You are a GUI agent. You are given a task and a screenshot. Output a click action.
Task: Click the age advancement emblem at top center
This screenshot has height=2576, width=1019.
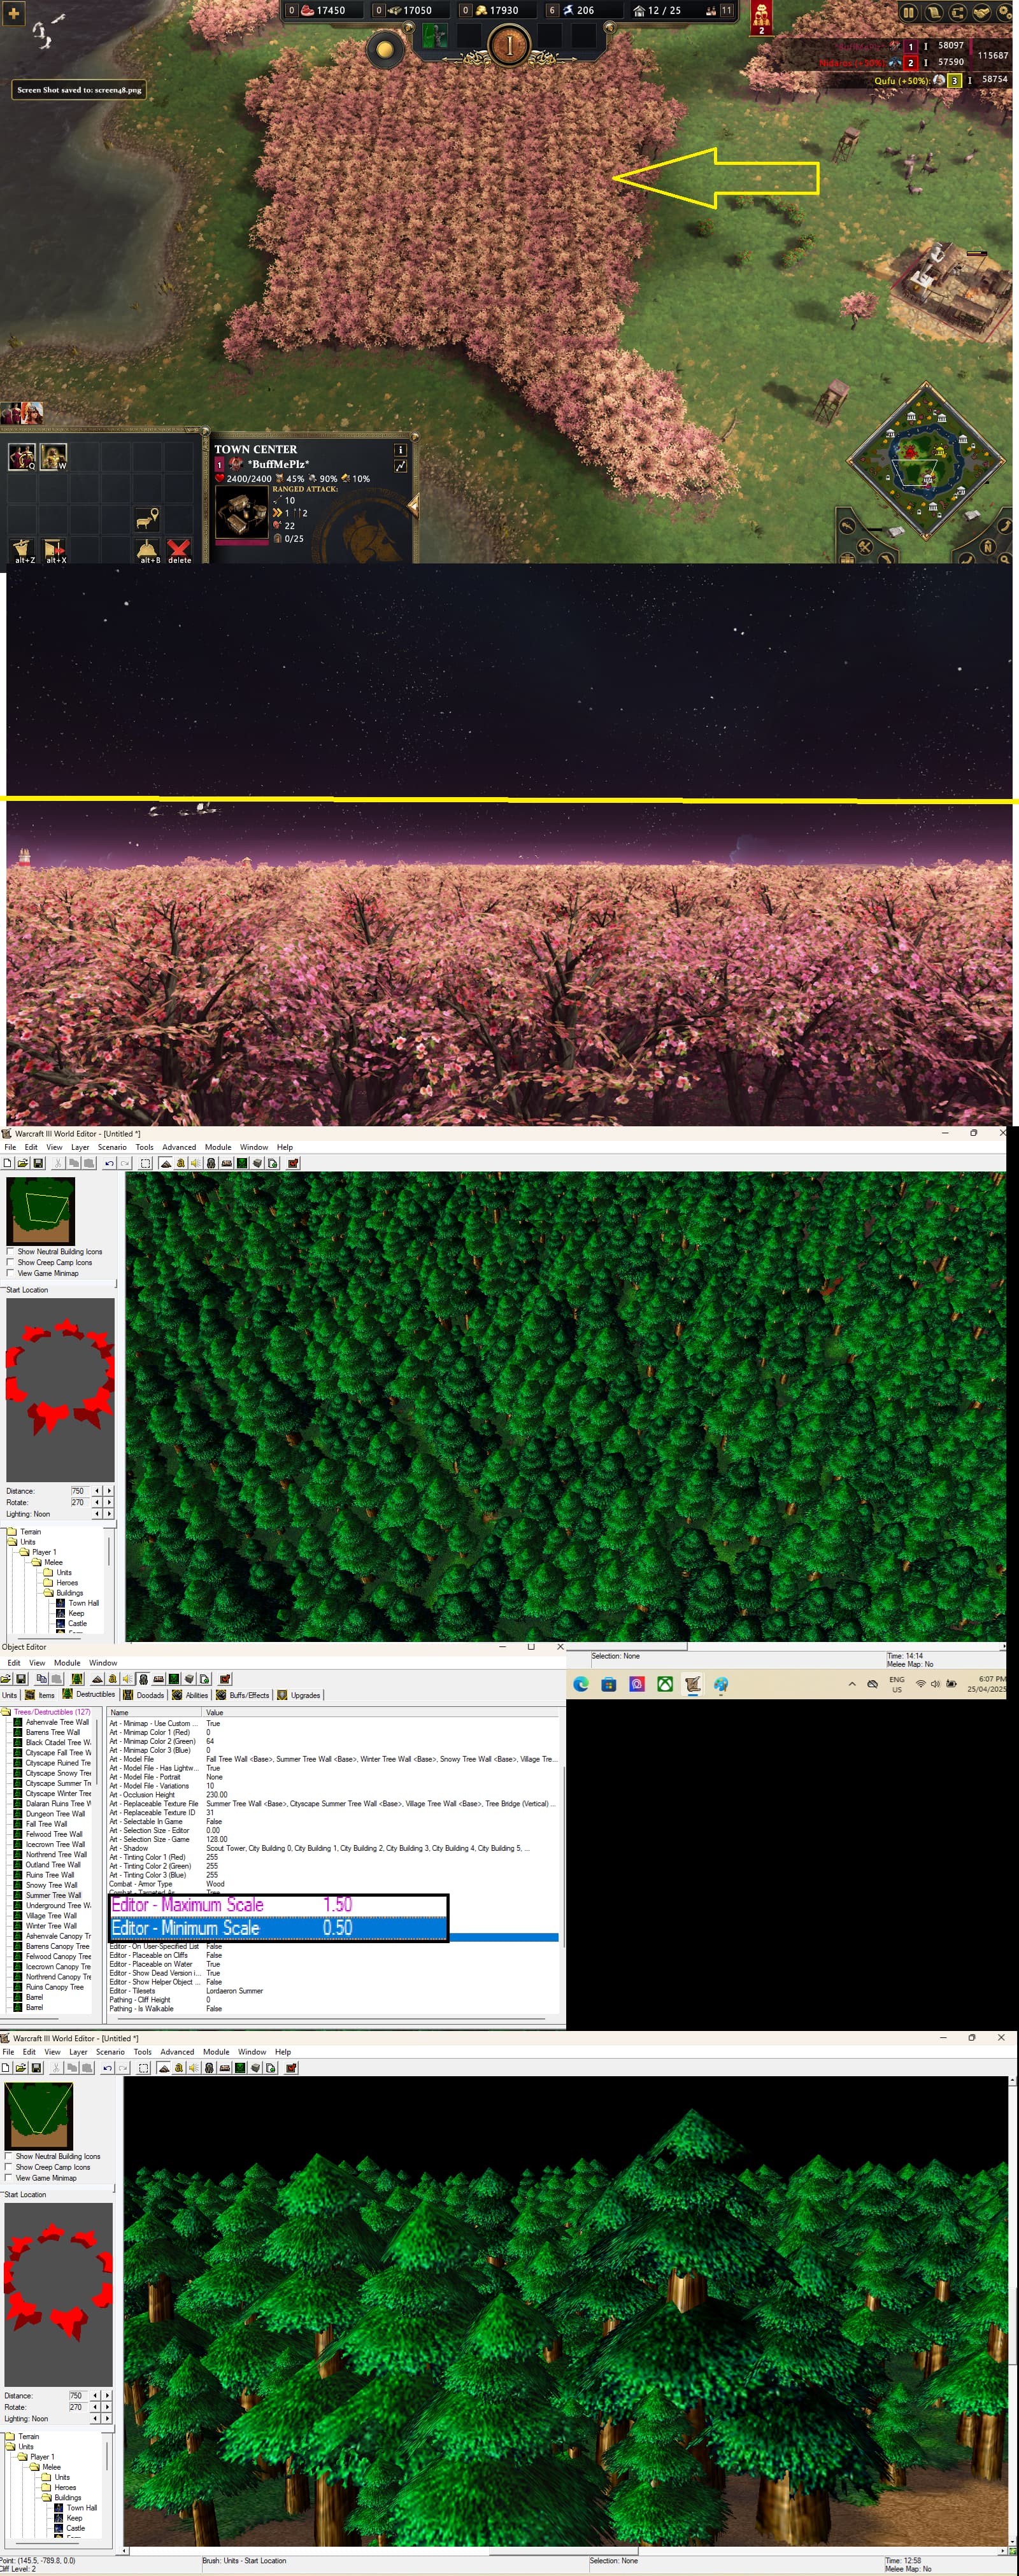tap(509, 45)
